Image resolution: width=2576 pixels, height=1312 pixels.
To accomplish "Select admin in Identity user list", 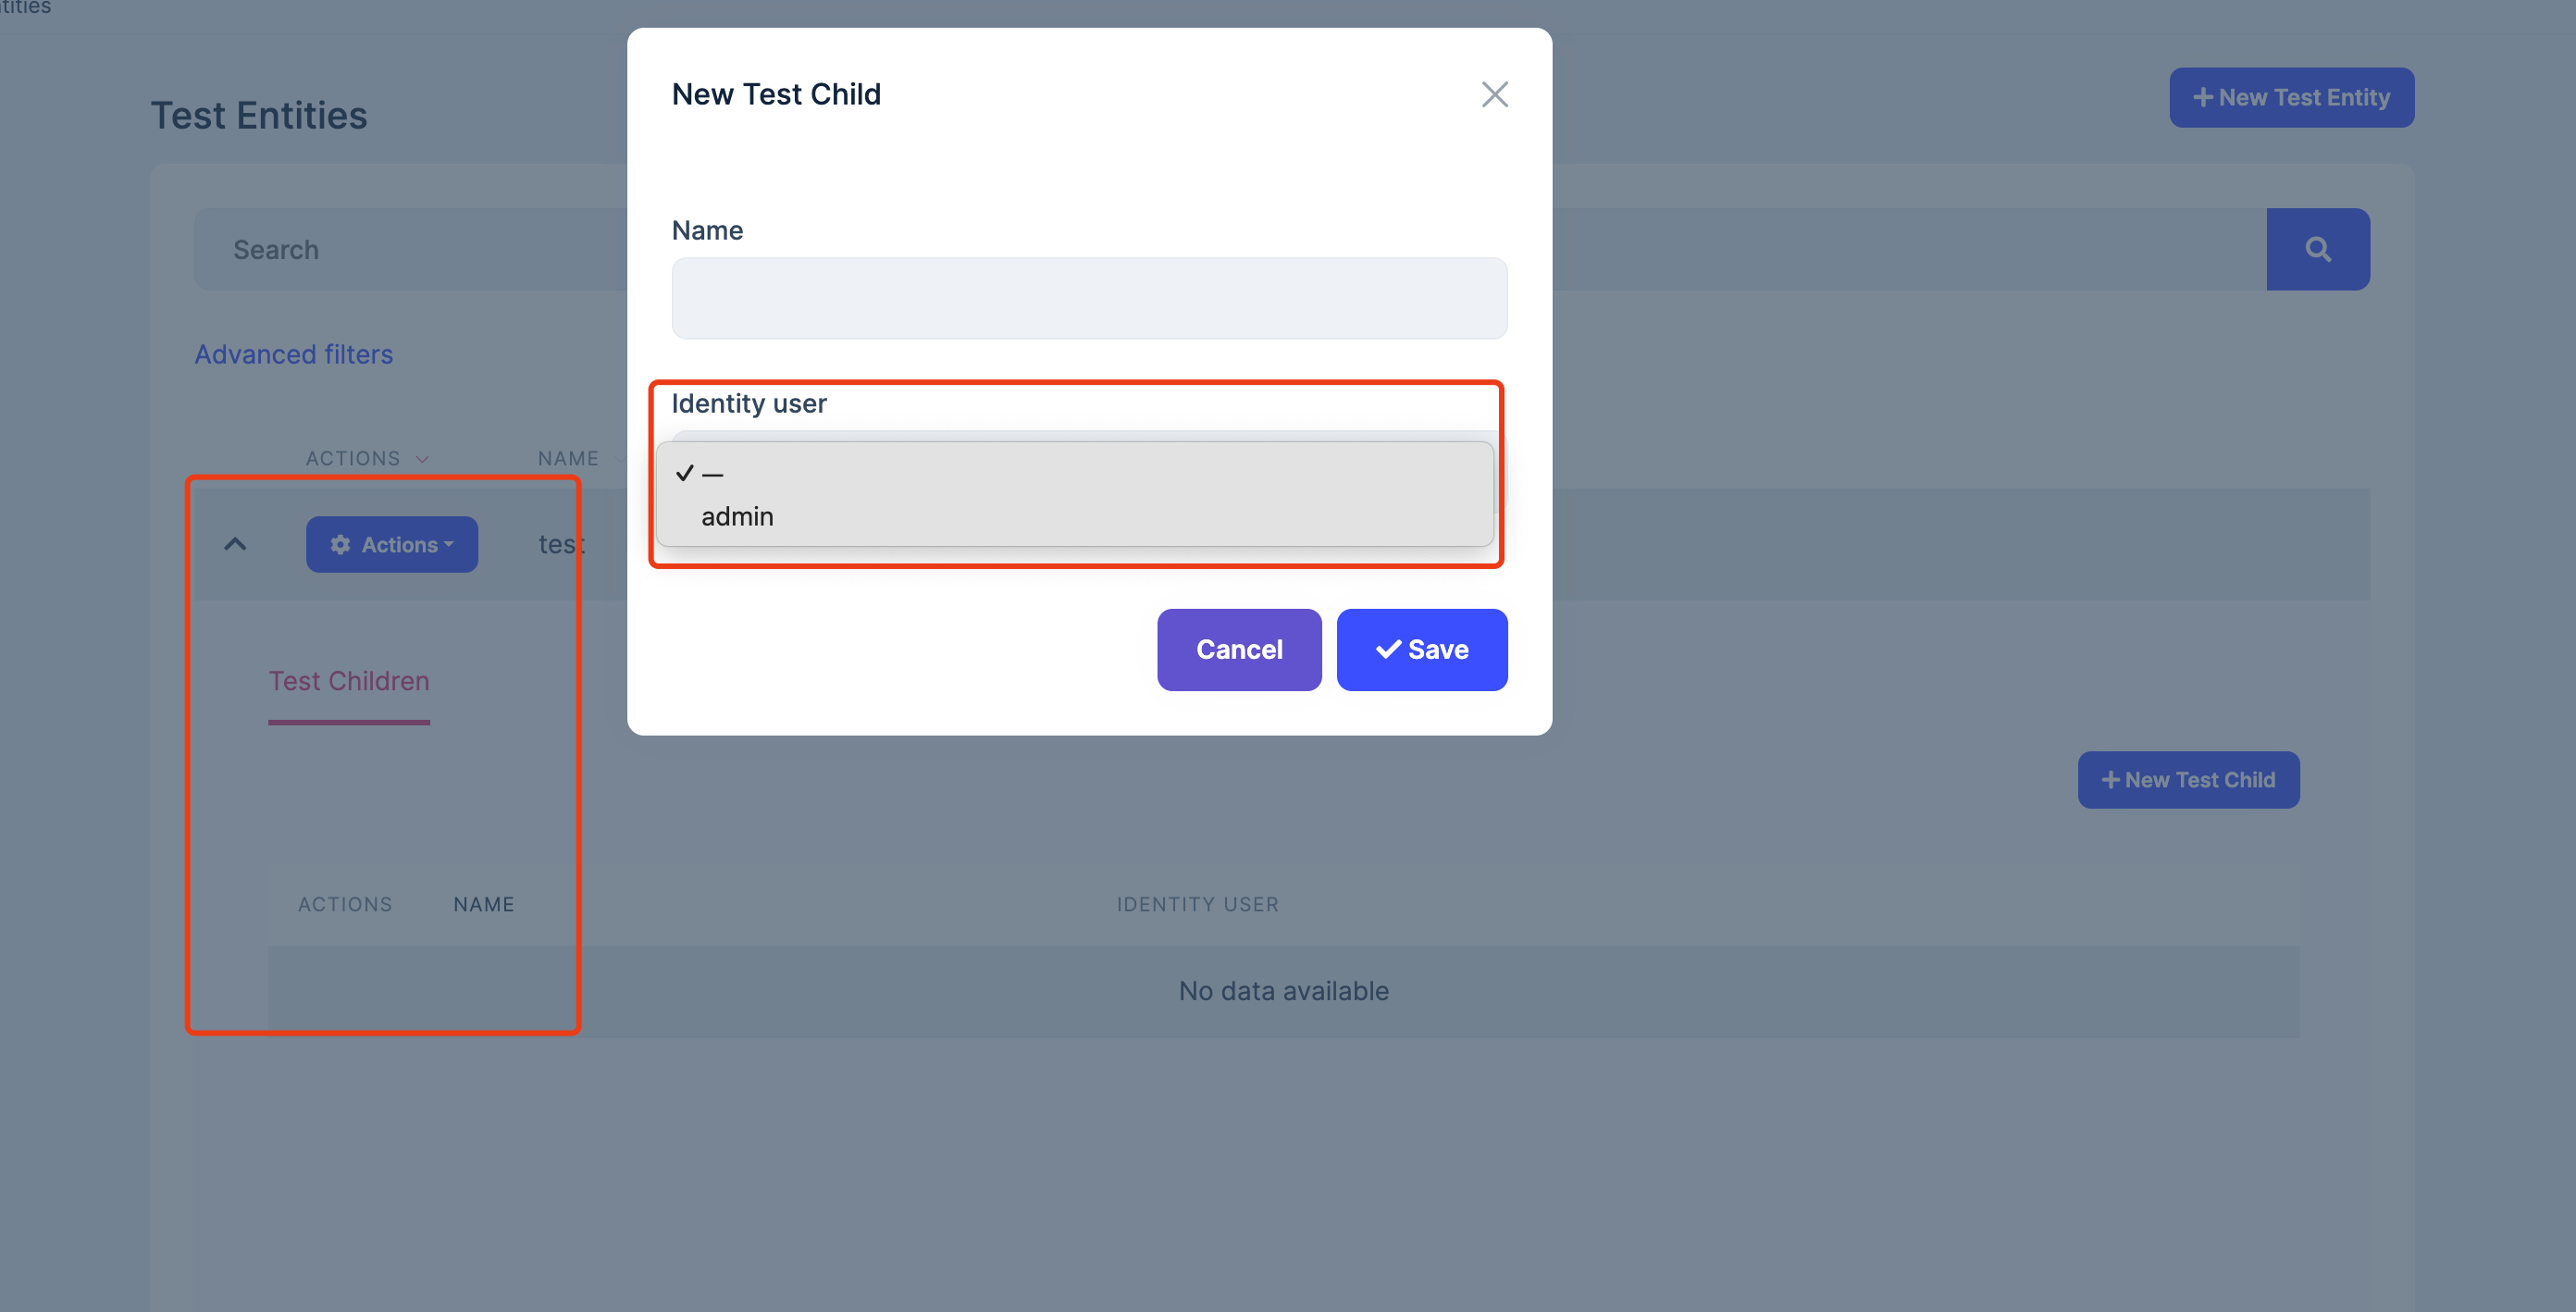I will click(x=737, y=516).
